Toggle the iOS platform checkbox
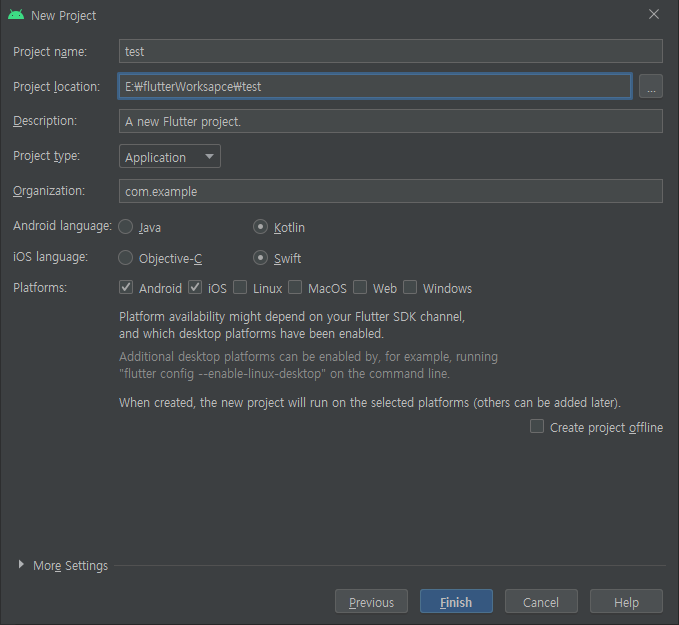679x625 pixels. click(195, 287)
